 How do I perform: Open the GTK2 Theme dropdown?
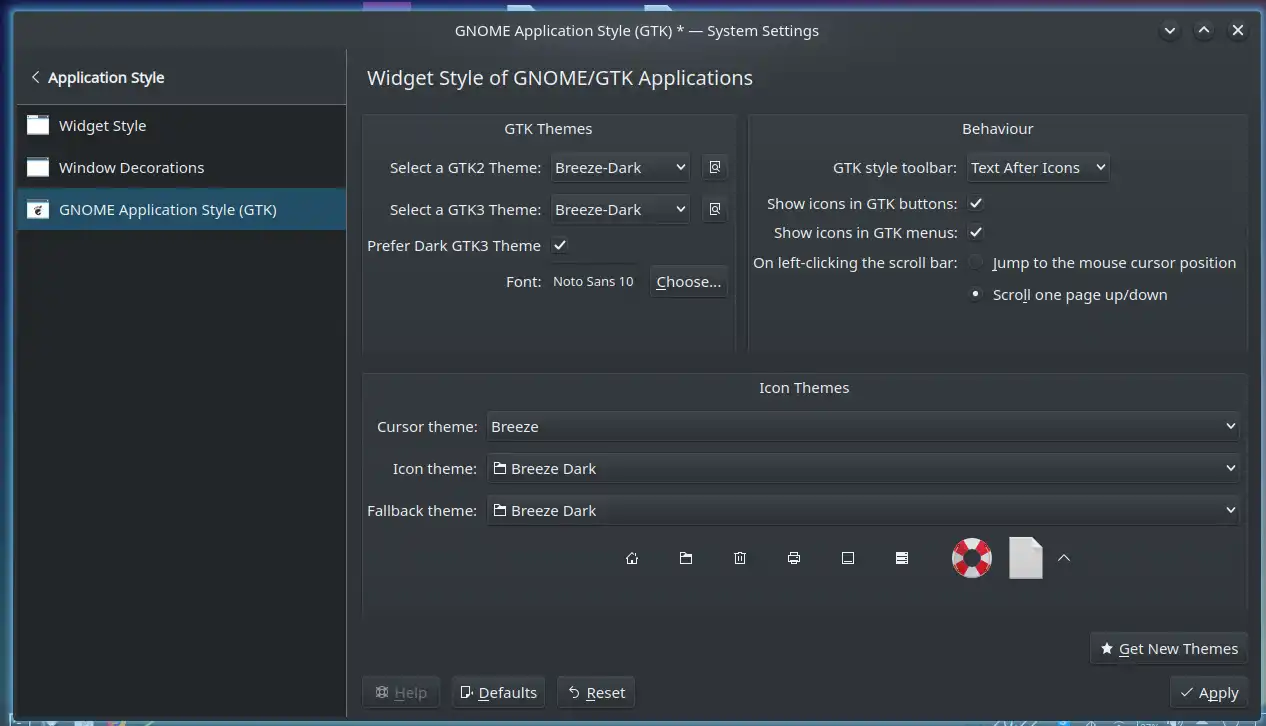(621, 168)
